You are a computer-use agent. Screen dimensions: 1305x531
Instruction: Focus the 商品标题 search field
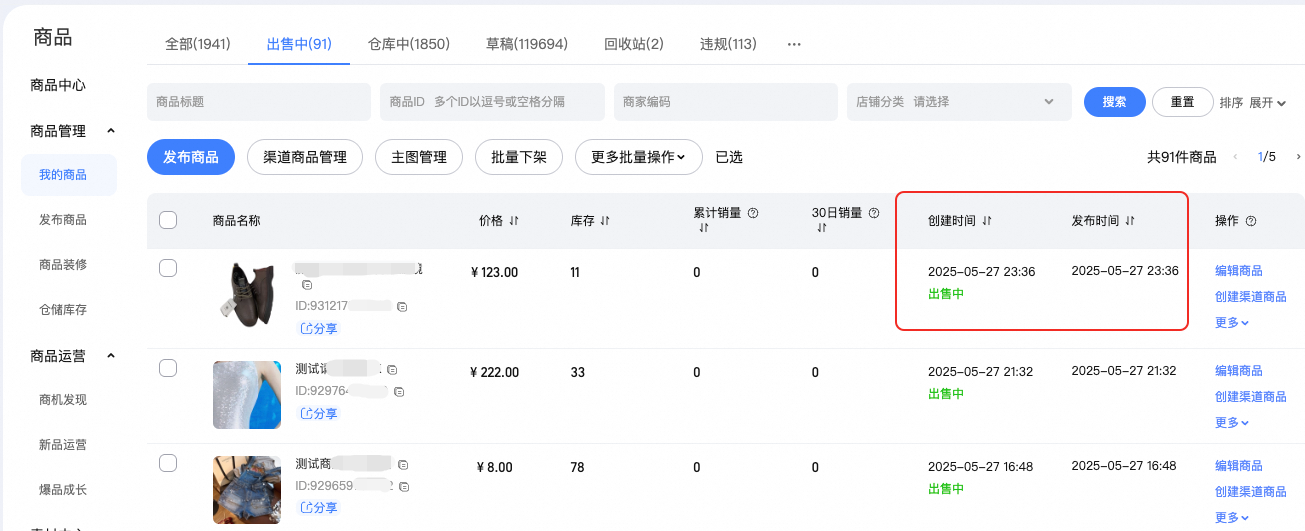click(x=259, y=102)
